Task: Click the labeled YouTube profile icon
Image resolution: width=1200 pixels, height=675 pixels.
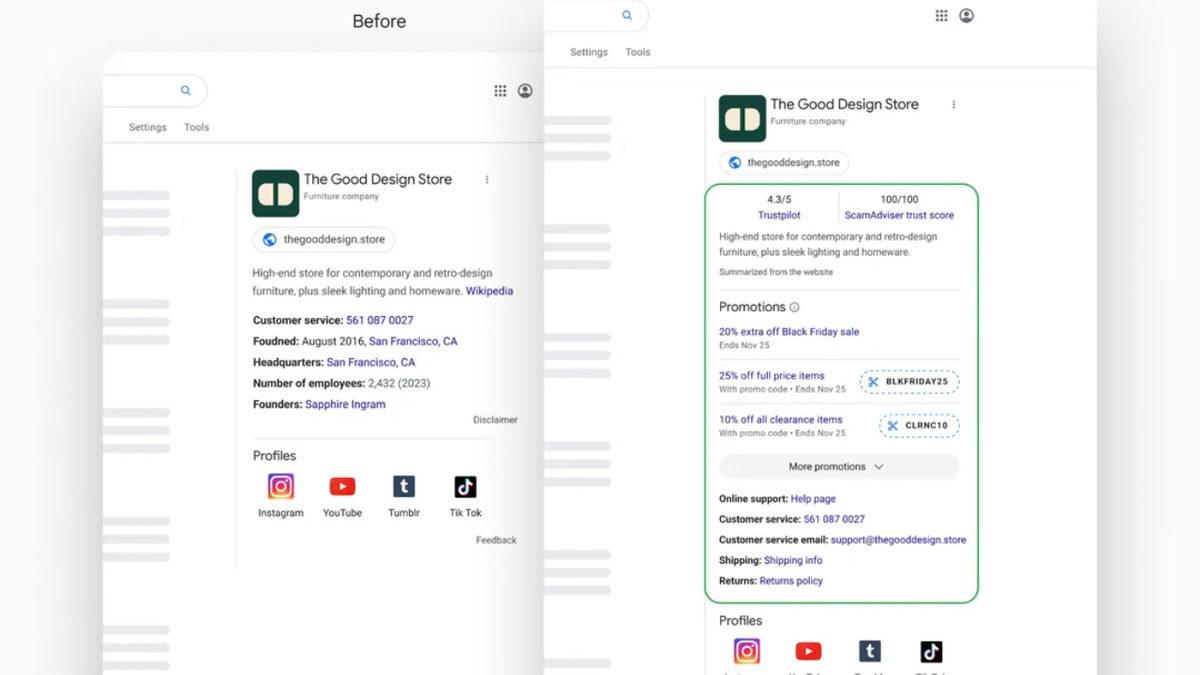Action: tap(342, 487)
